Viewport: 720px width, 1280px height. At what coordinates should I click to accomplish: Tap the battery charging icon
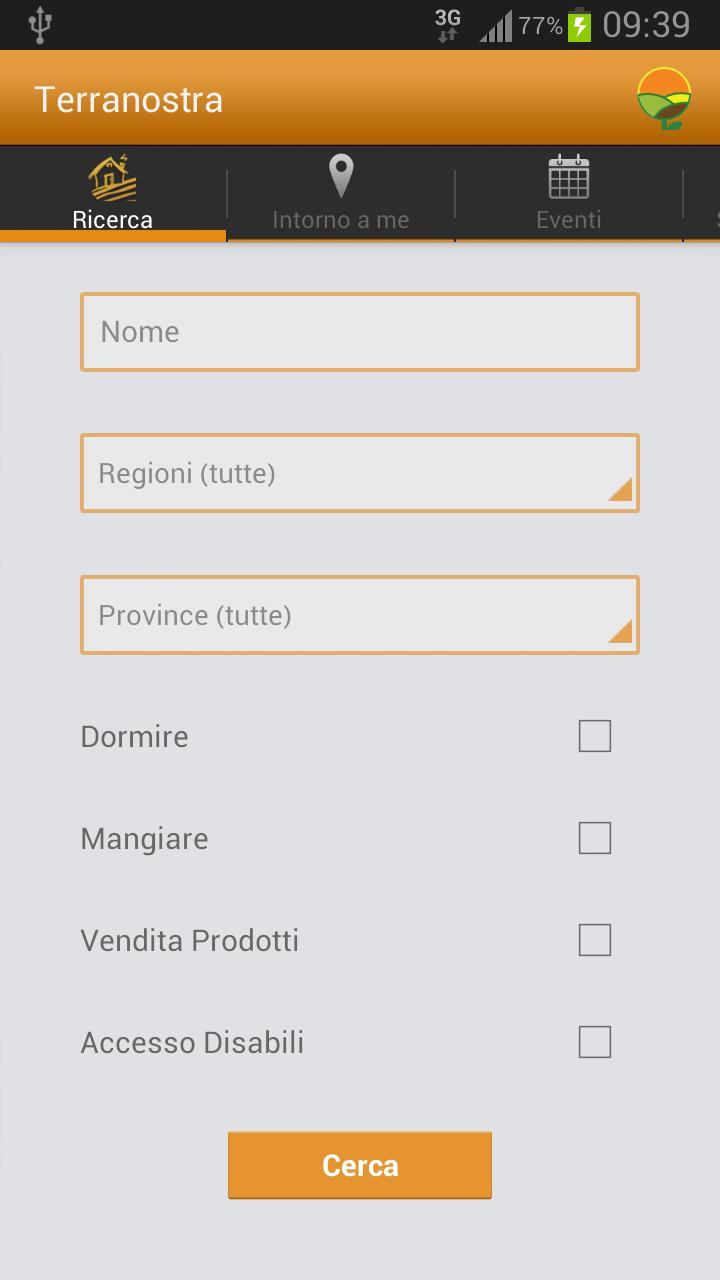point(580,25)
